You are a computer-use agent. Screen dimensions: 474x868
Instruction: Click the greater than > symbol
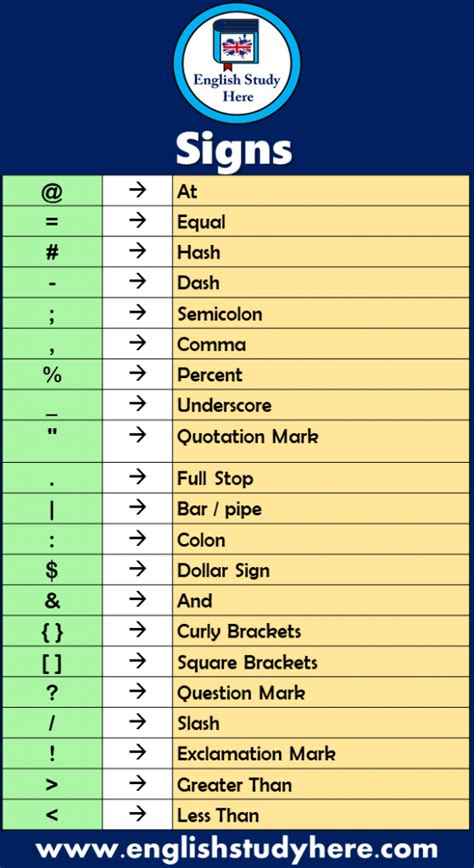click(x=51, y=784)
